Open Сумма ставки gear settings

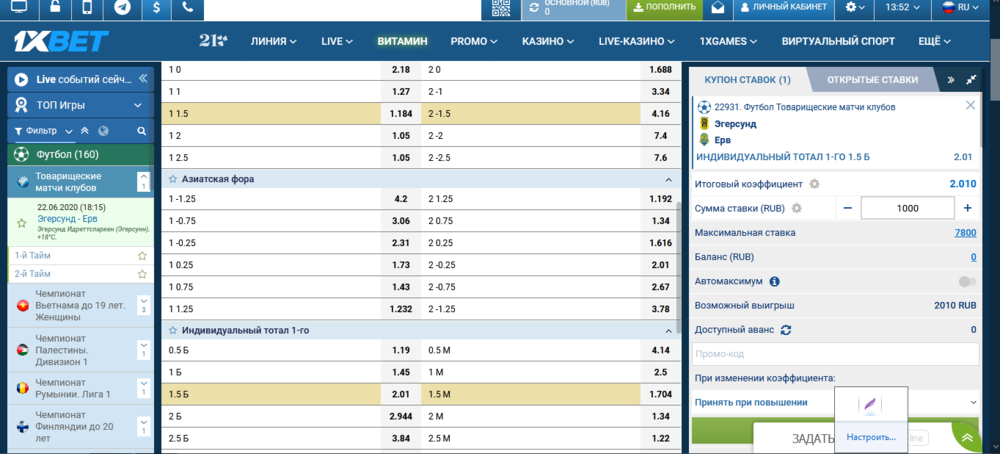coord(797,209)
